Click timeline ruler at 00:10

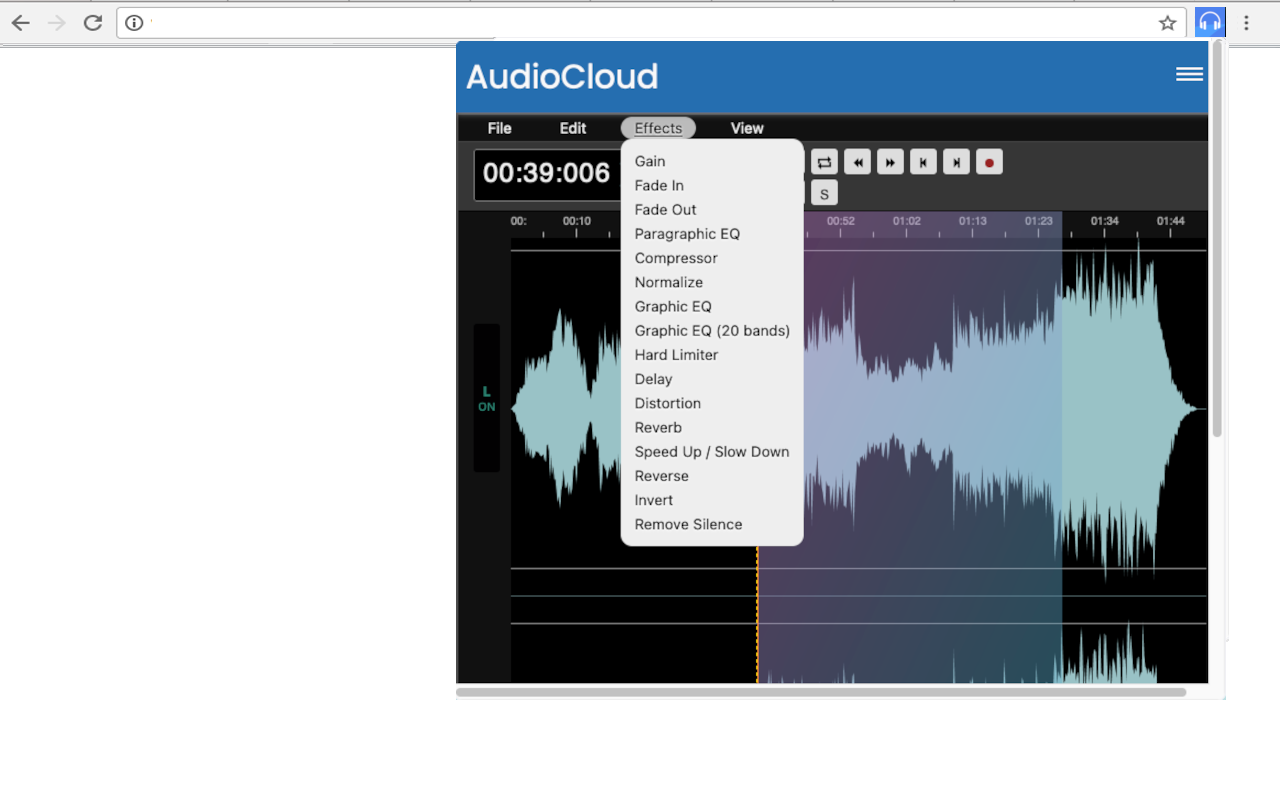click(576, 221)
